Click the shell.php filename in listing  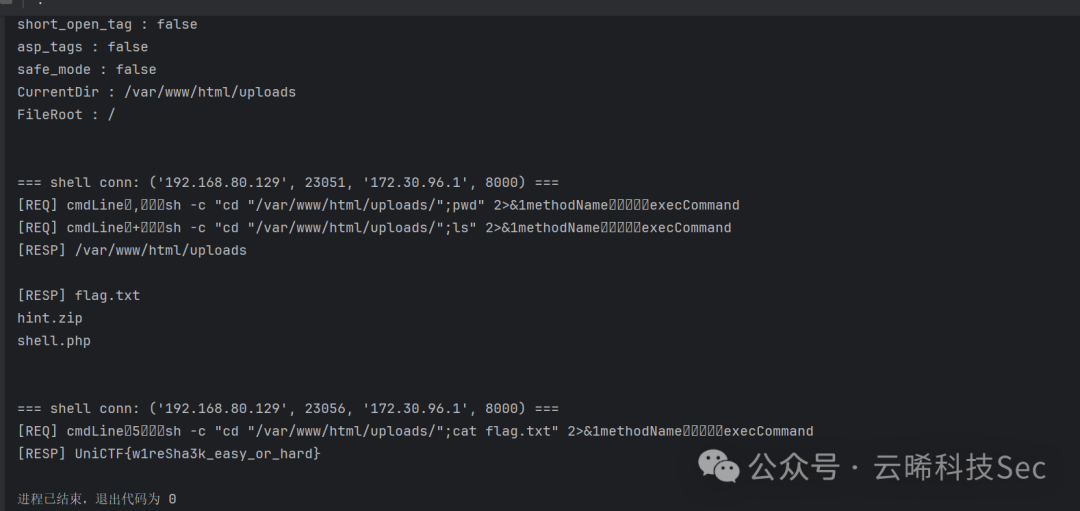coord(54,341)
